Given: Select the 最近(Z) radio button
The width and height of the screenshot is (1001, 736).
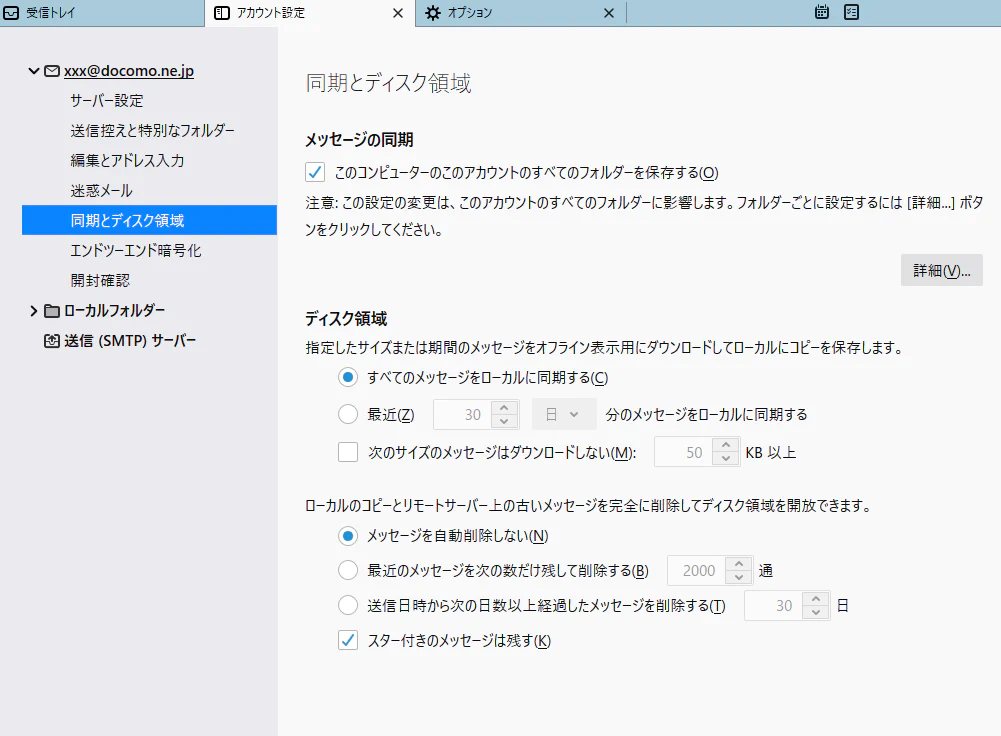Looking at the screenshot, I should (348, 414).
